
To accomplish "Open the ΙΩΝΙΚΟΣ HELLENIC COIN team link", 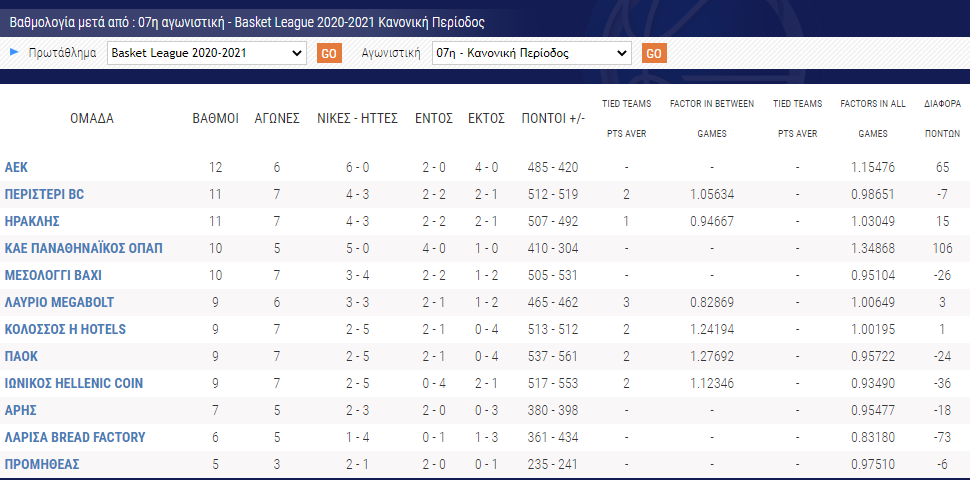I will click(x=74, y=383).
